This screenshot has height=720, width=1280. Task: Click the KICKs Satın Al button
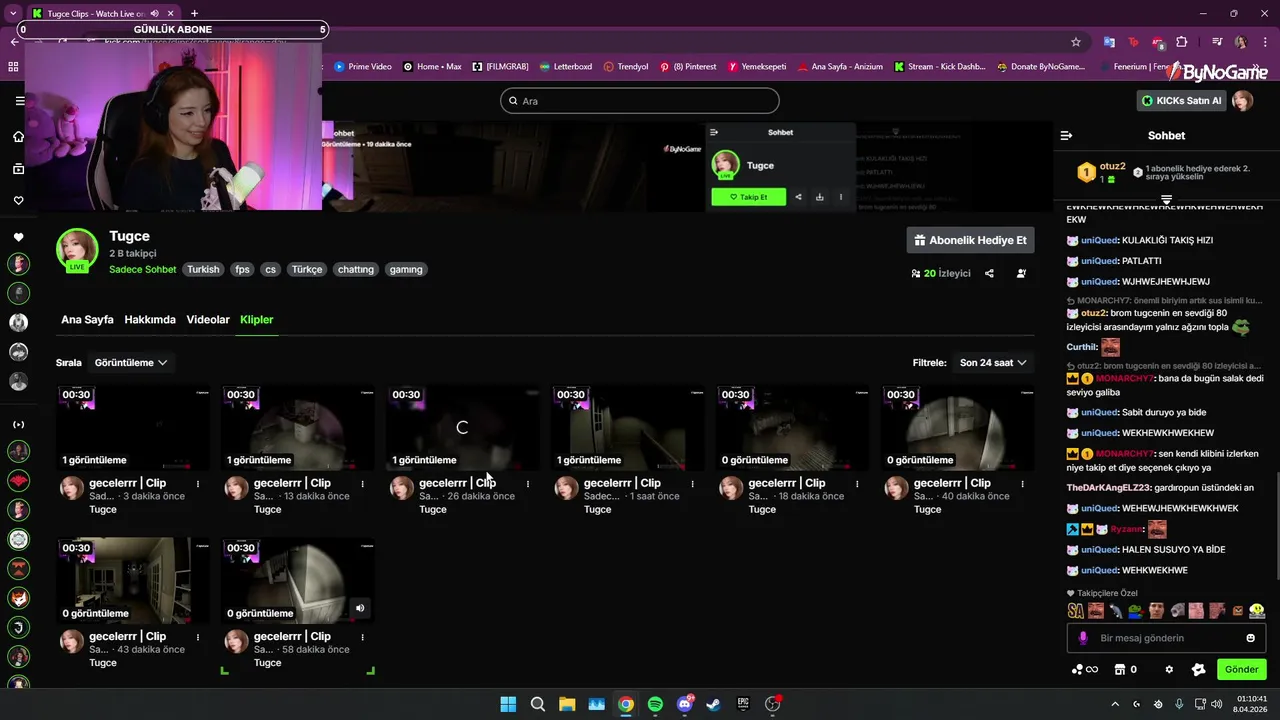pos(1182,101)
